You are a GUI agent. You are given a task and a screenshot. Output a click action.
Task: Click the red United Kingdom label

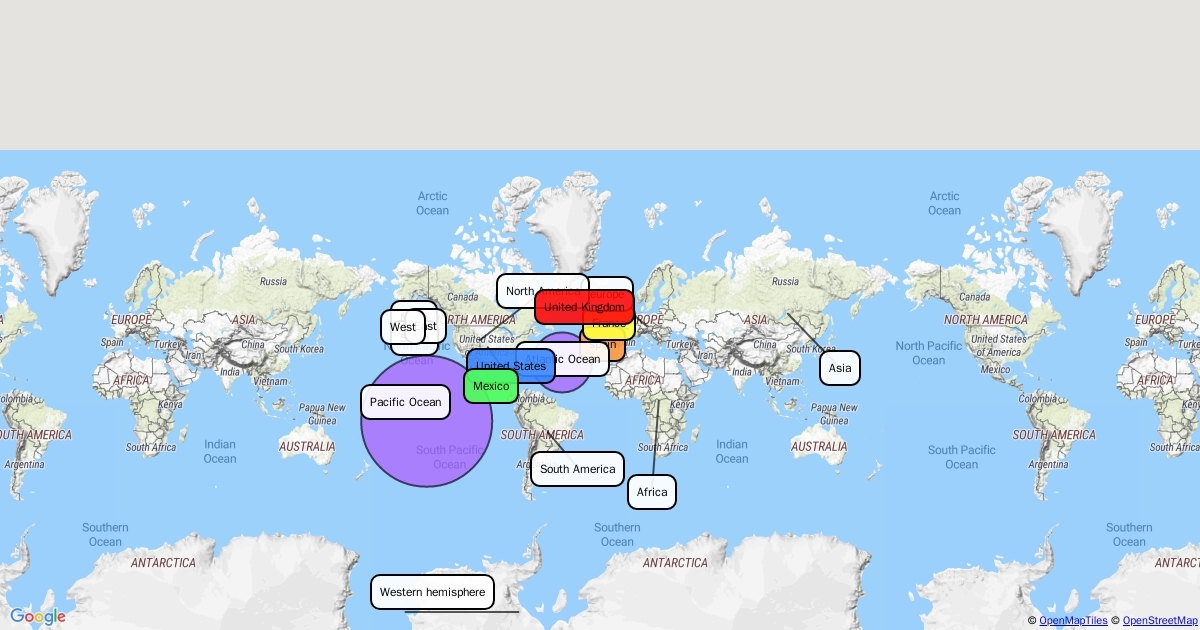coord(584,307)
